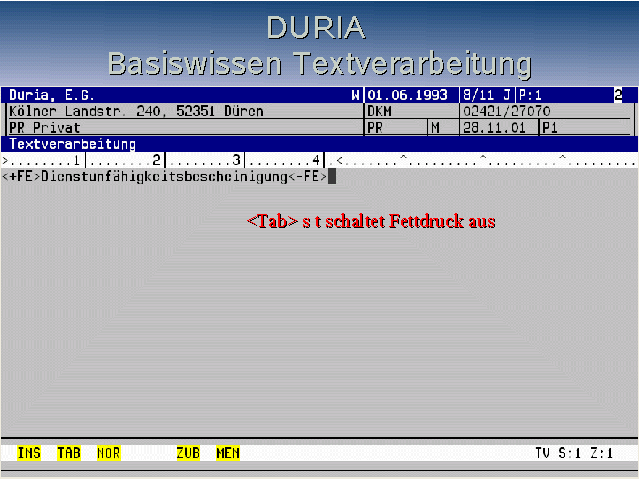
Task: Click ruler tab stop 3
Action: click(x=236, y=160)
